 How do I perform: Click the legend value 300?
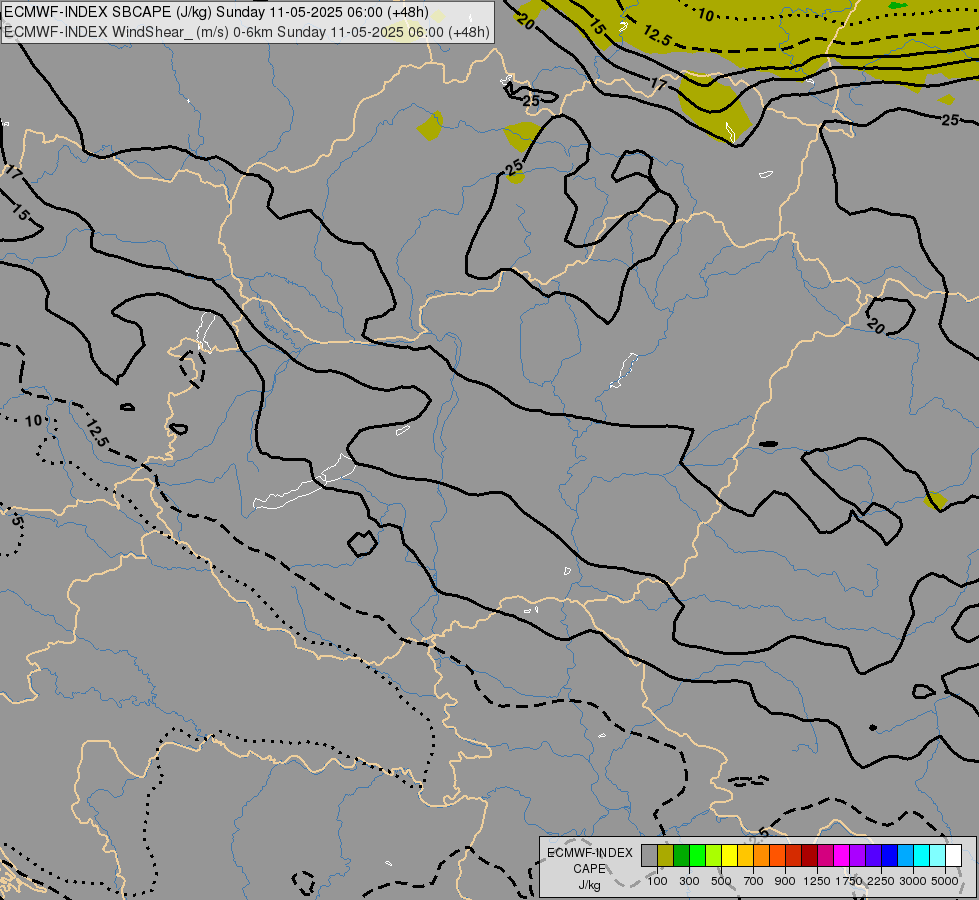pos(689,881)
